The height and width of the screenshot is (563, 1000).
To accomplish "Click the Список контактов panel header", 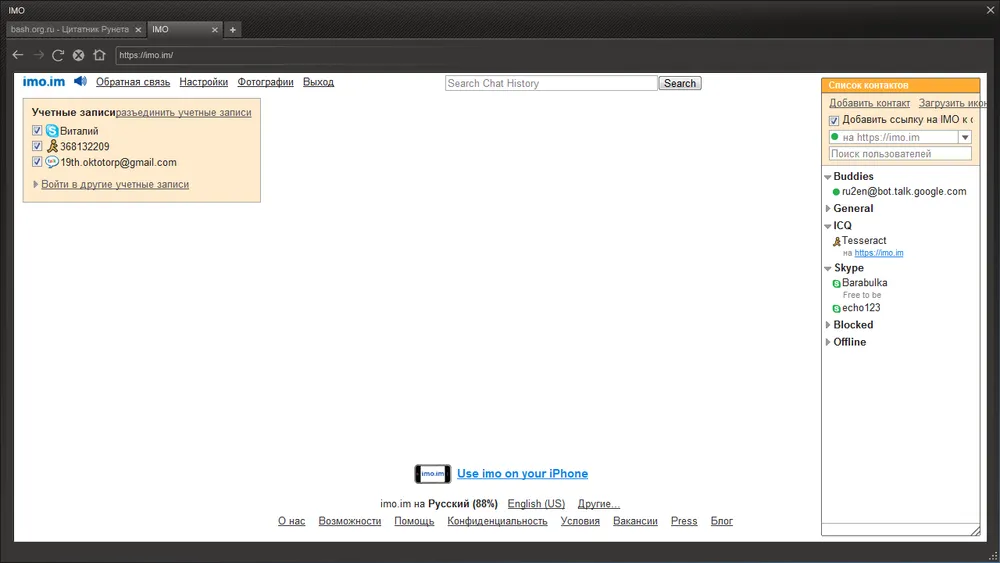I will click(901, 85).
